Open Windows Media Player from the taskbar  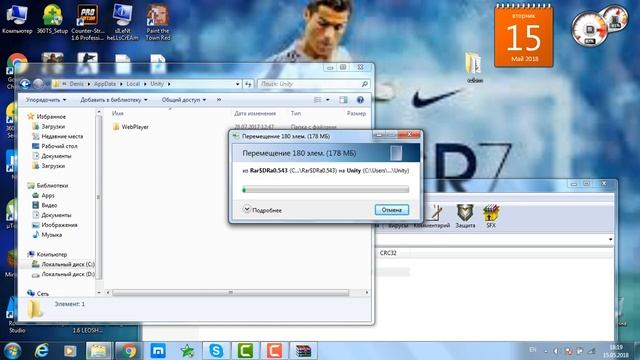(x=70, y=351)
